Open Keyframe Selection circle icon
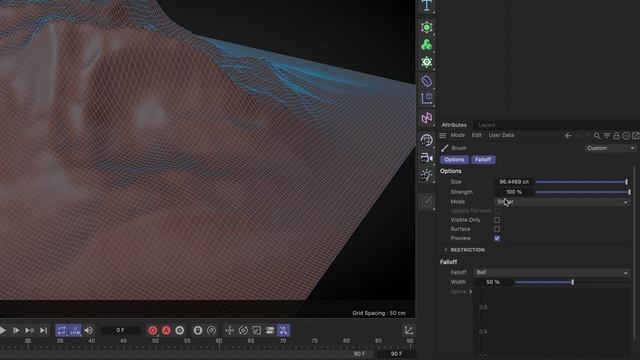 tap(180, 330)
